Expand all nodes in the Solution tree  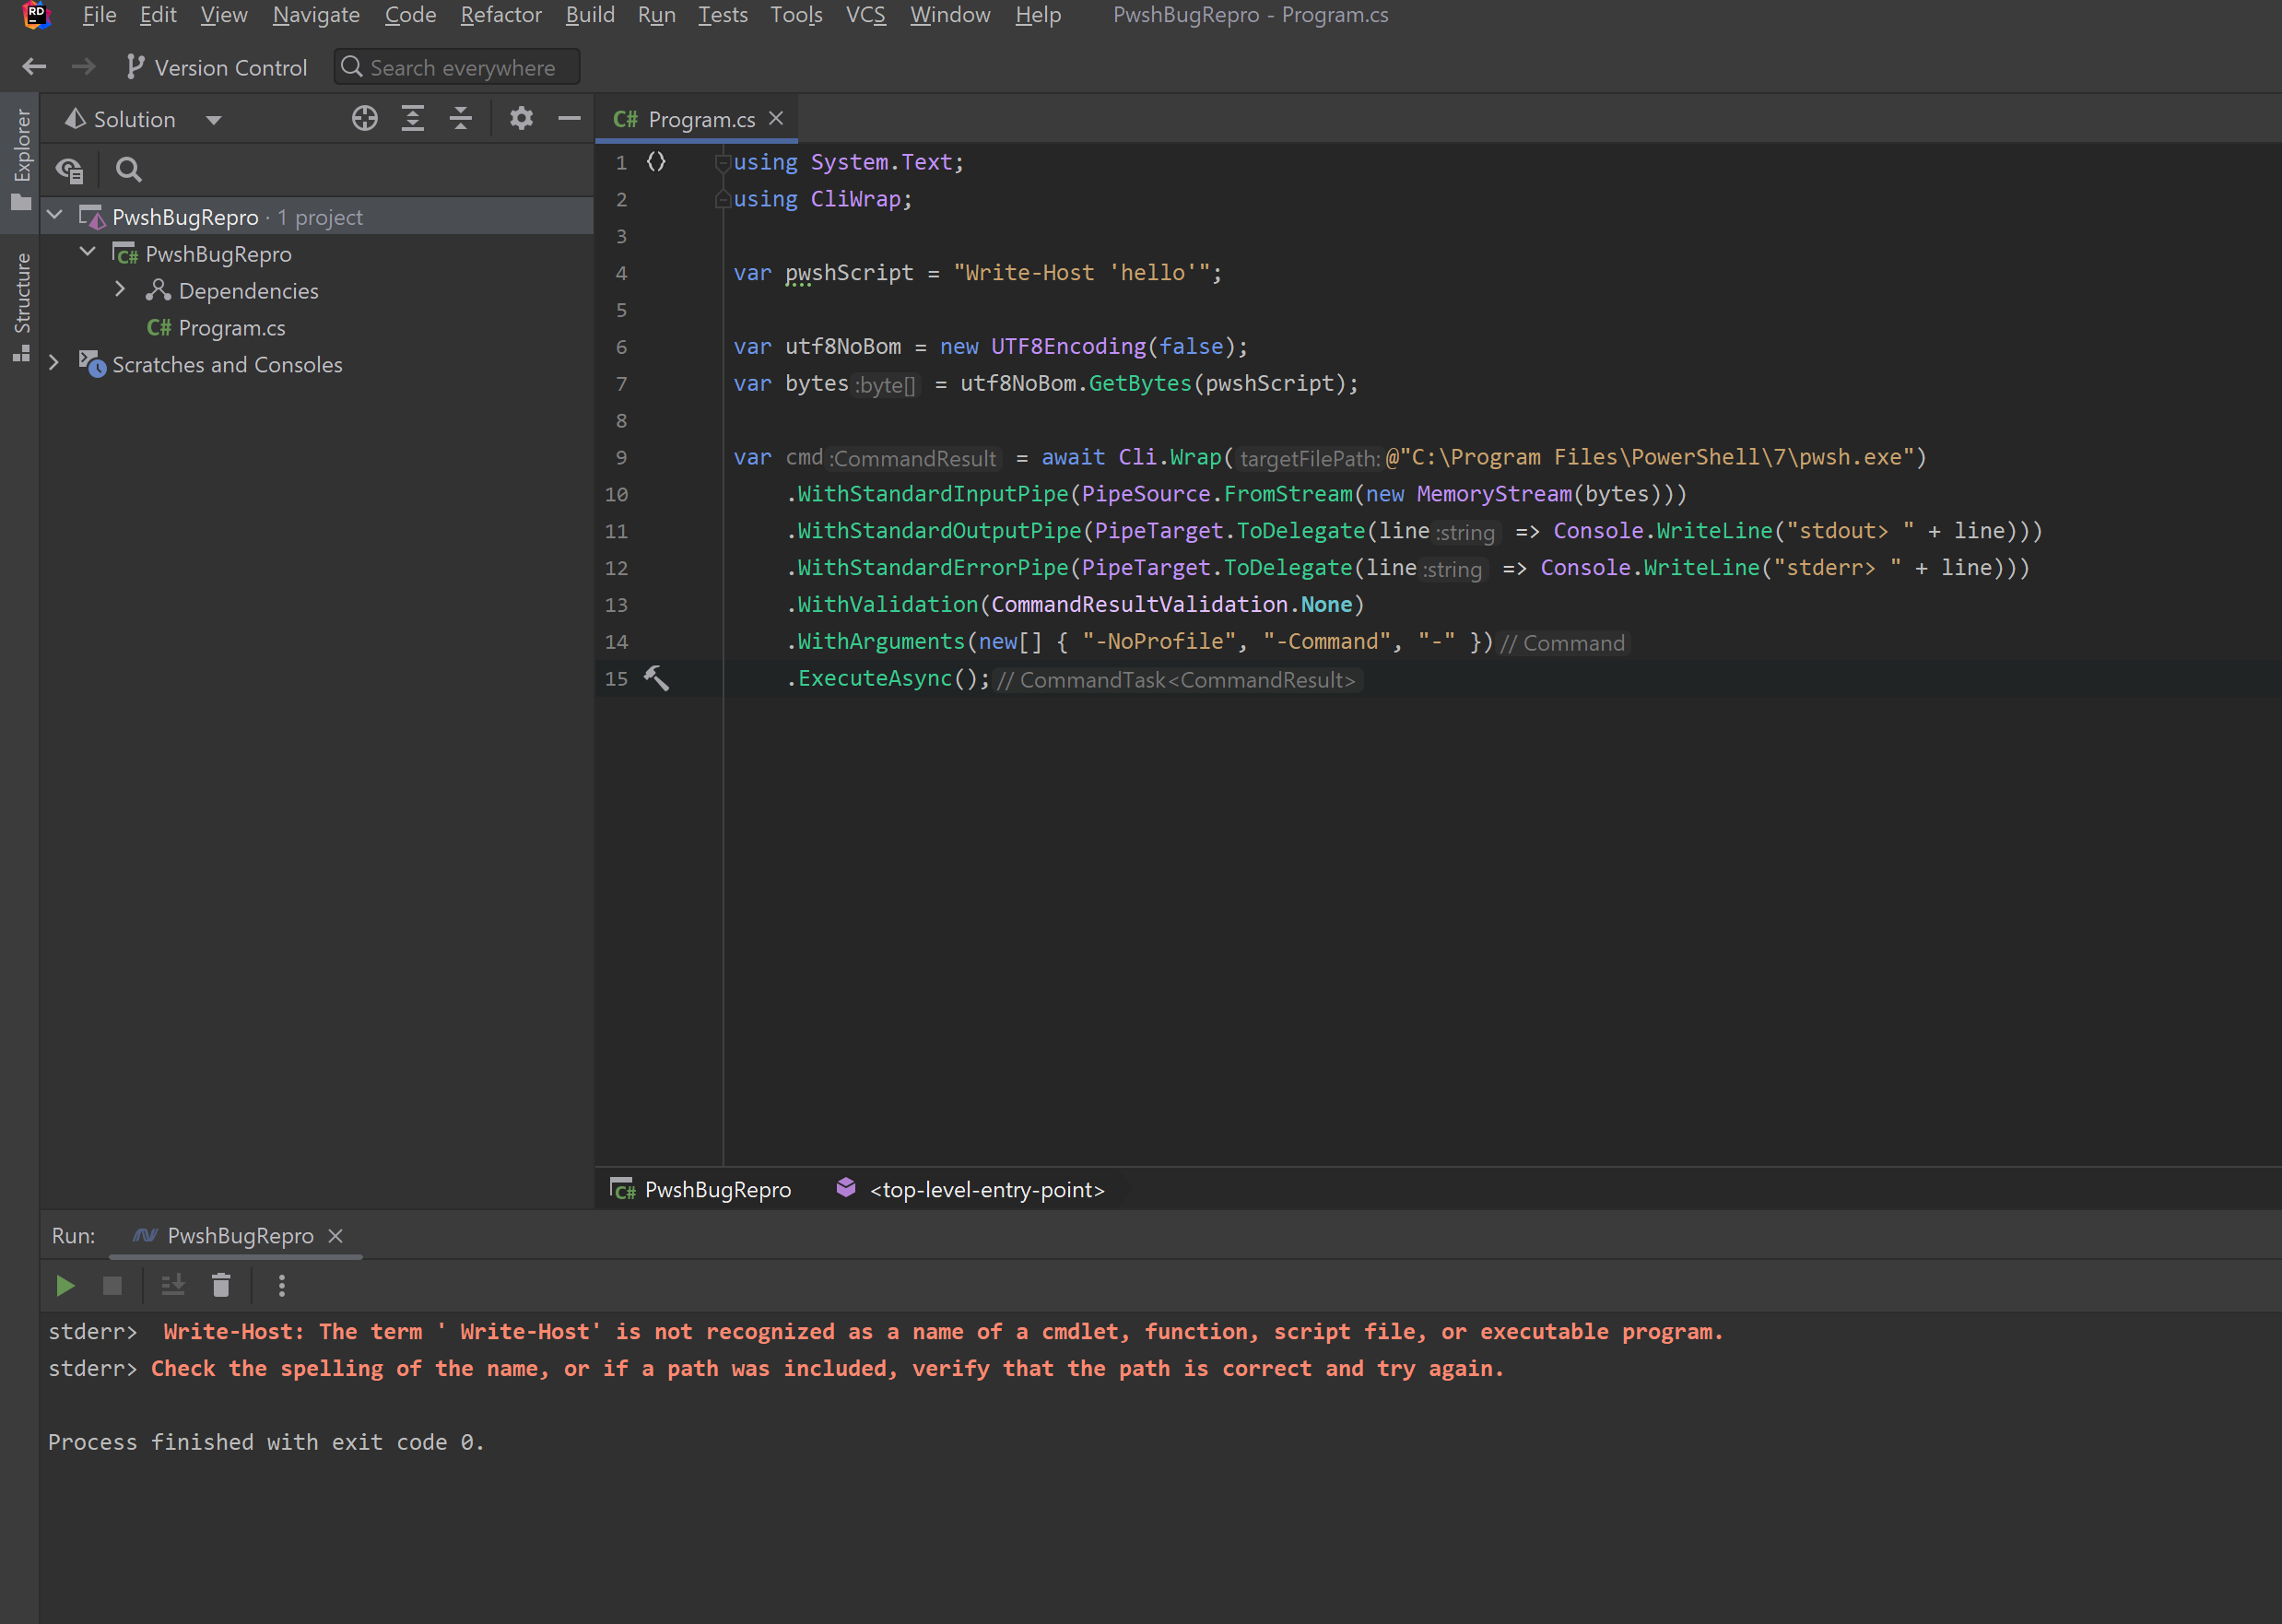click(x=413, y=118)
